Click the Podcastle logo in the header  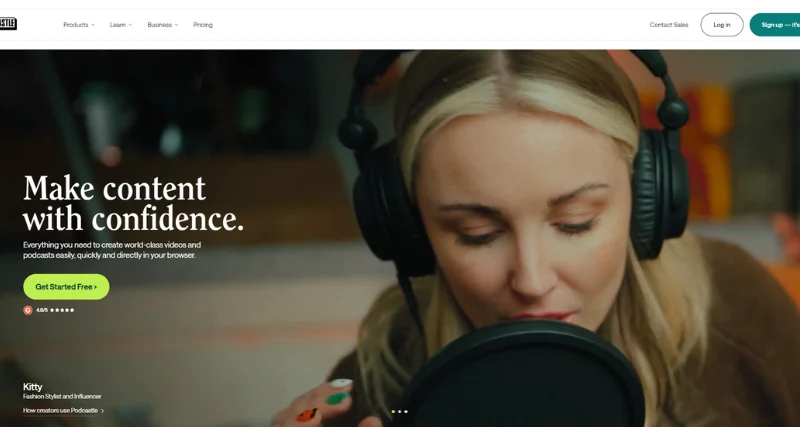tap(8, 24)
